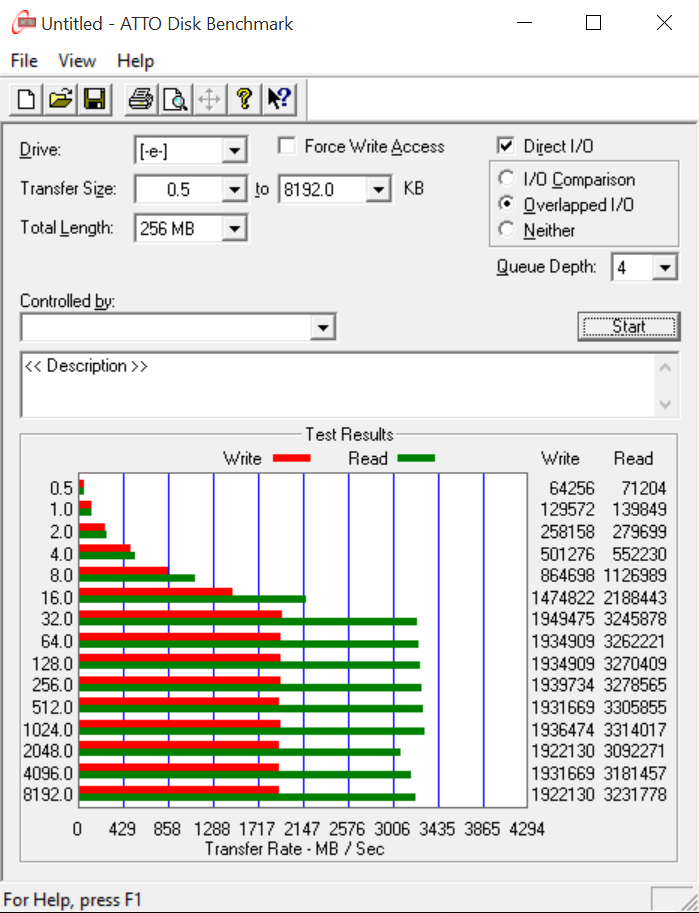Screen dimensions: 699x913
Task: Activate the context help arrow icon
Action: click(278, 99)
